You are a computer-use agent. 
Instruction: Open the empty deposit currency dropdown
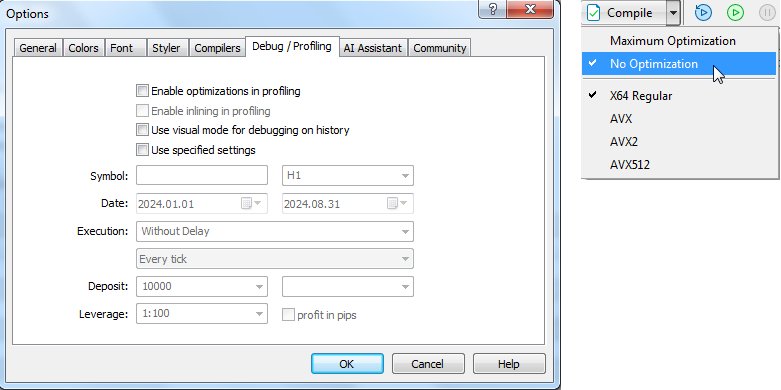pos(348,286)
